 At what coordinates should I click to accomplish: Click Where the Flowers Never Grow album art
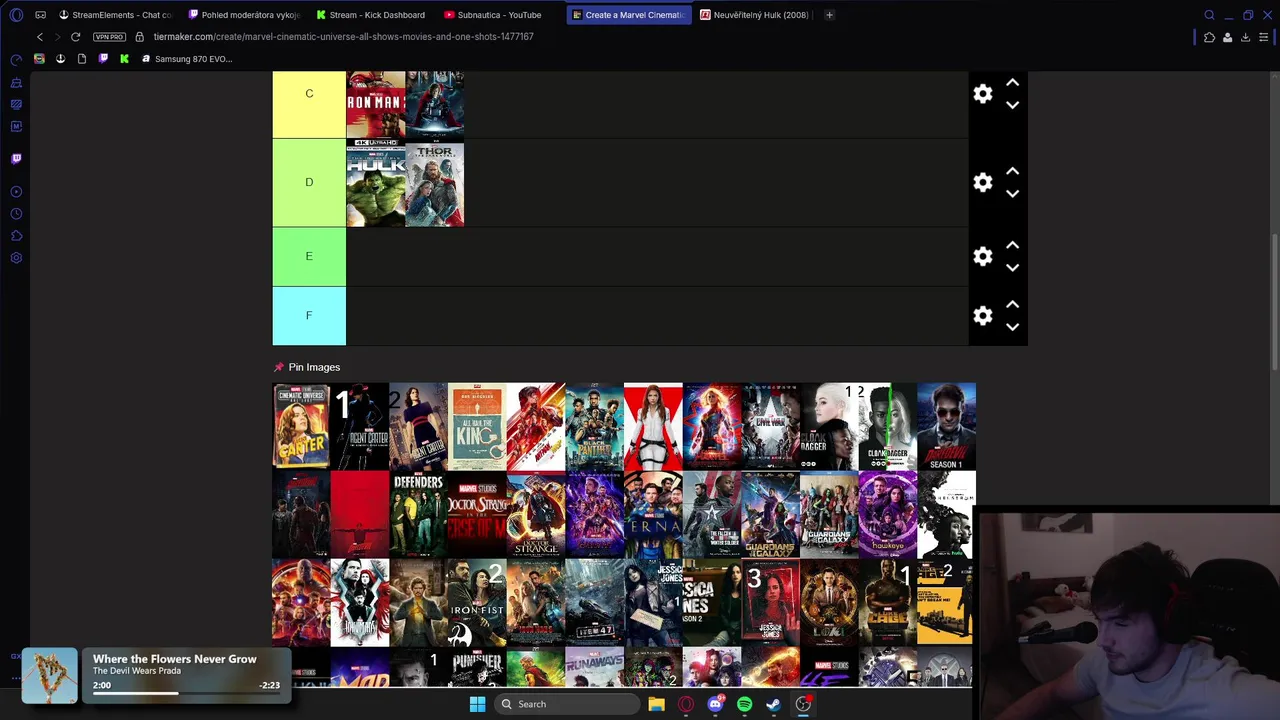[x=49, y=676]
